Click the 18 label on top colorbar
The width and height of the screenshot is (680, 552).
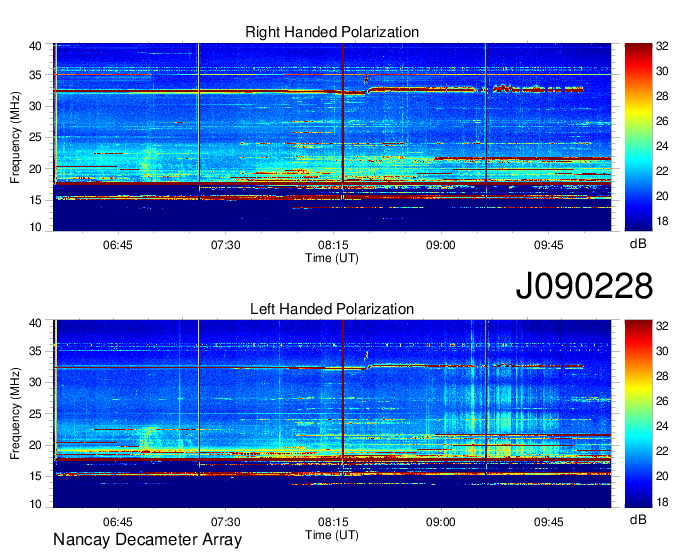662,221
